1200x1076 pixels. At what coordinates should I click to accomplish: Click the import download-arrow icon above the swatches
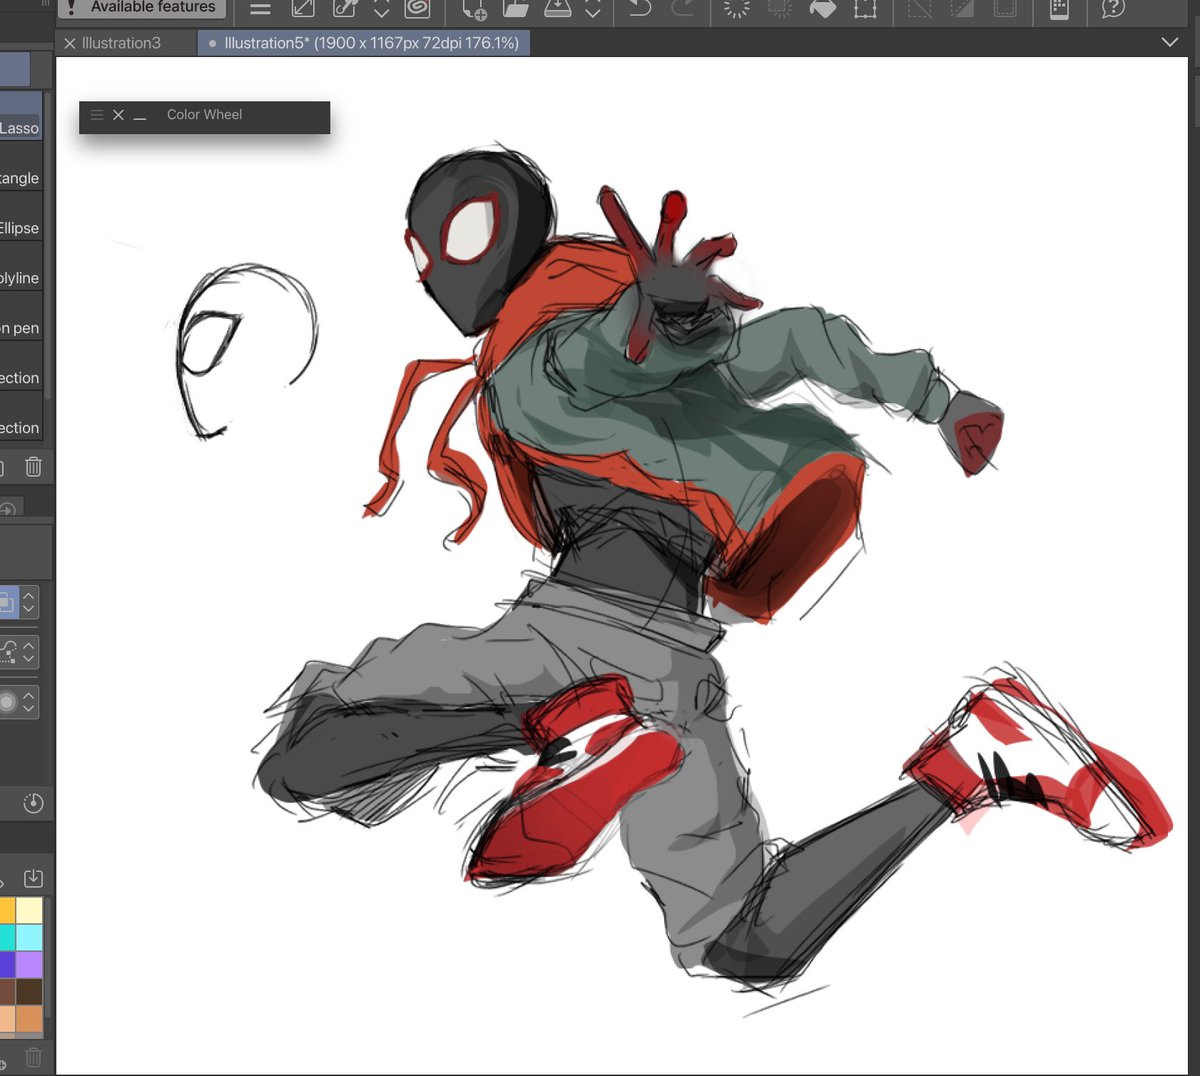(33, 878)
